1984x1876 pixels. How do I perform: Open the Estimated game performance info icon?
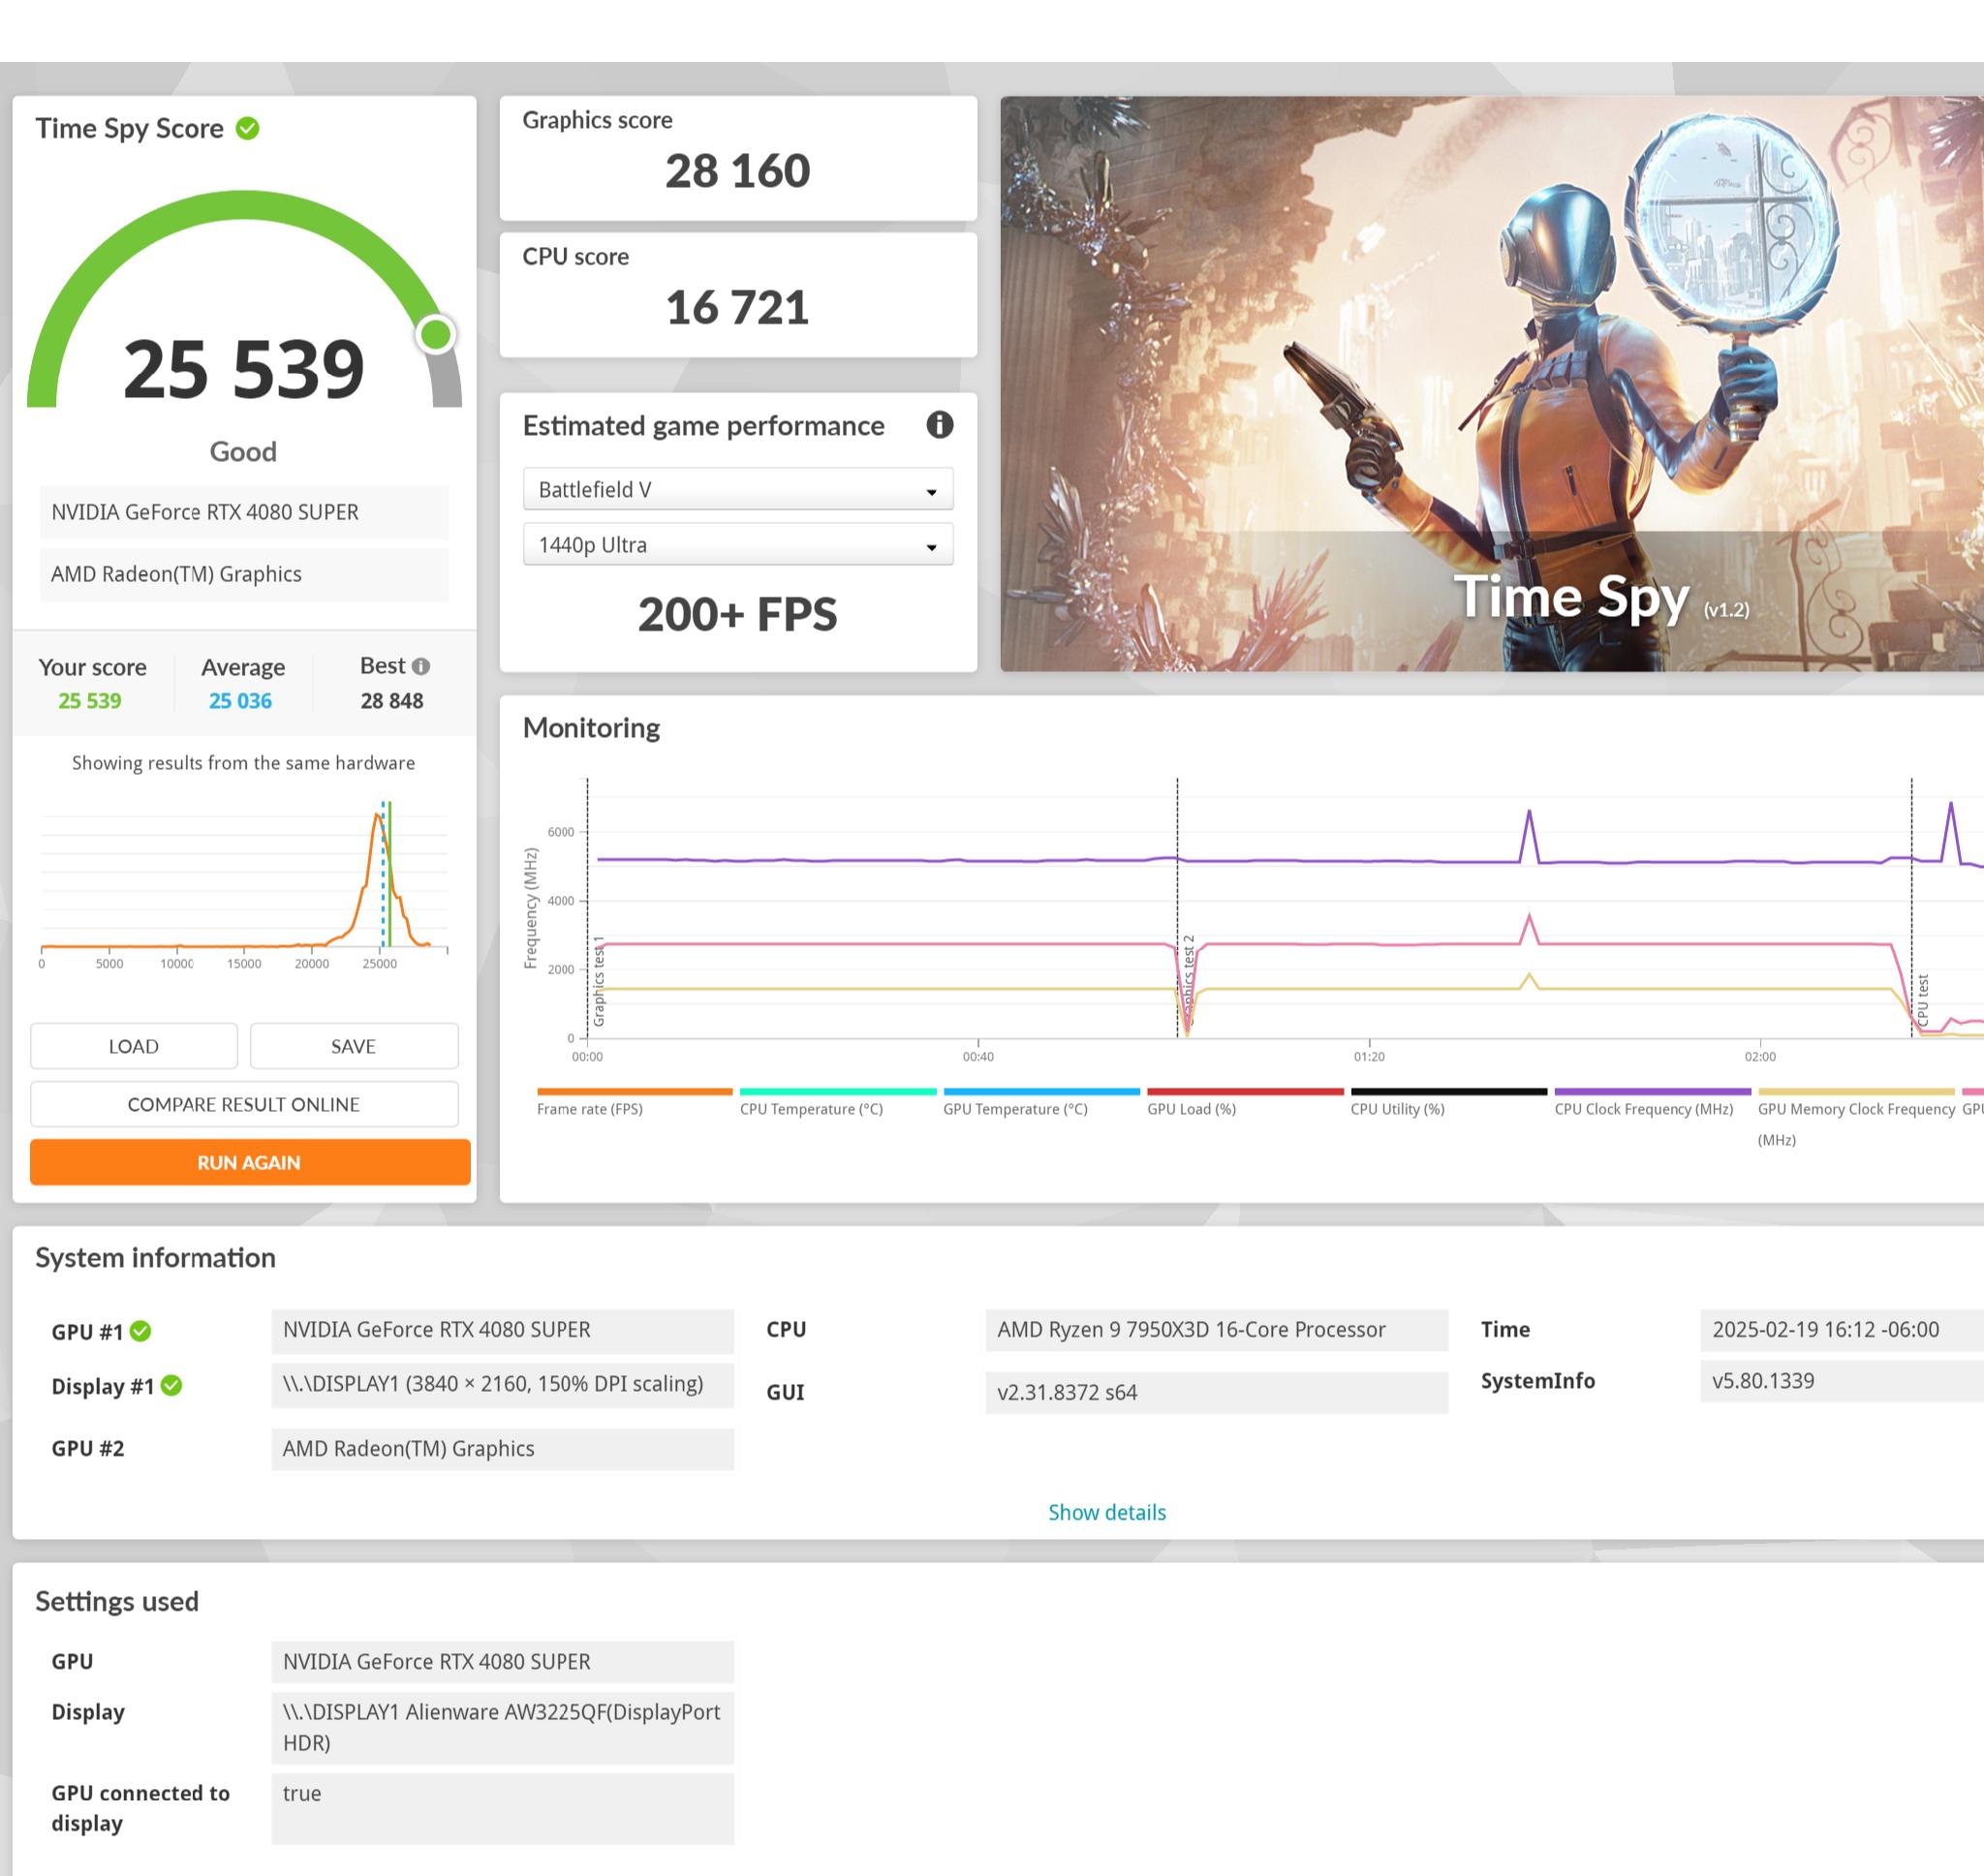click(x=939, y=425)
